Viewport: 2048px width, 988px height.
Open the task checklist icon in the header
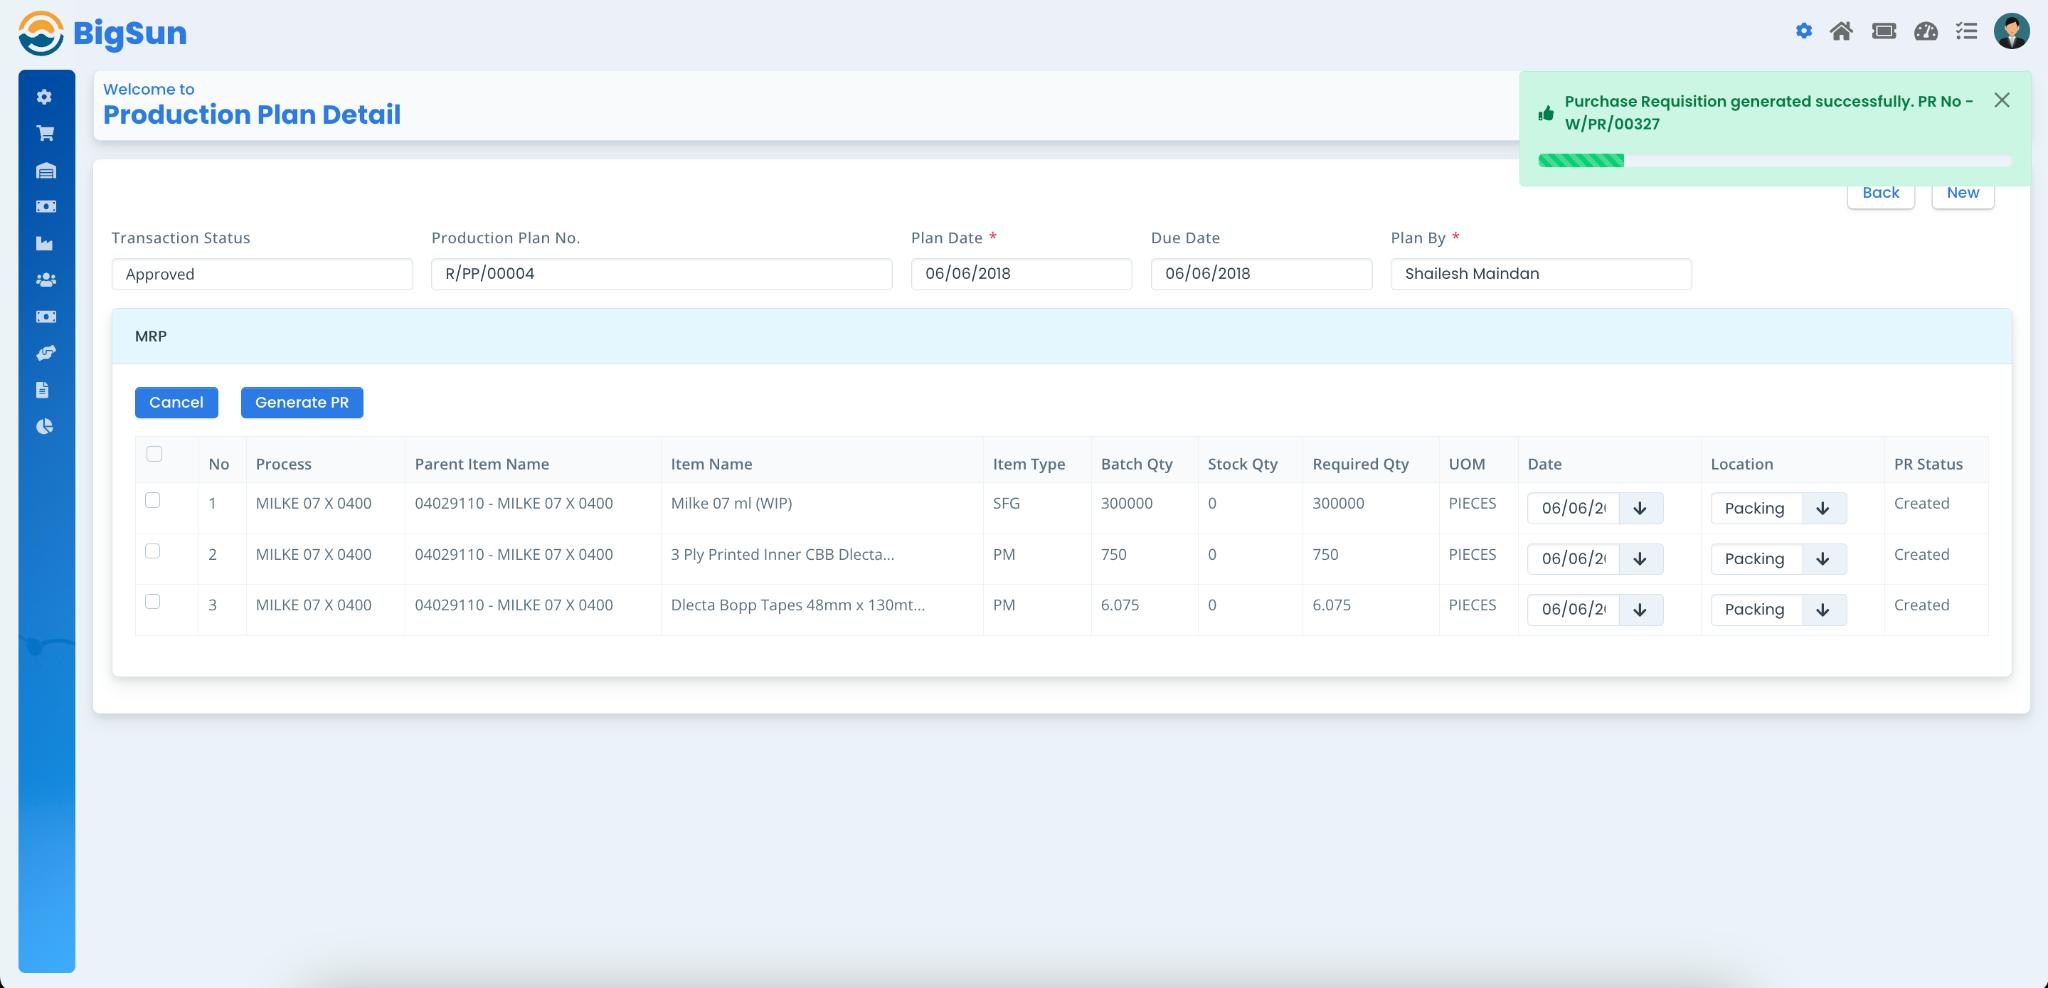tap(1966, 31)
